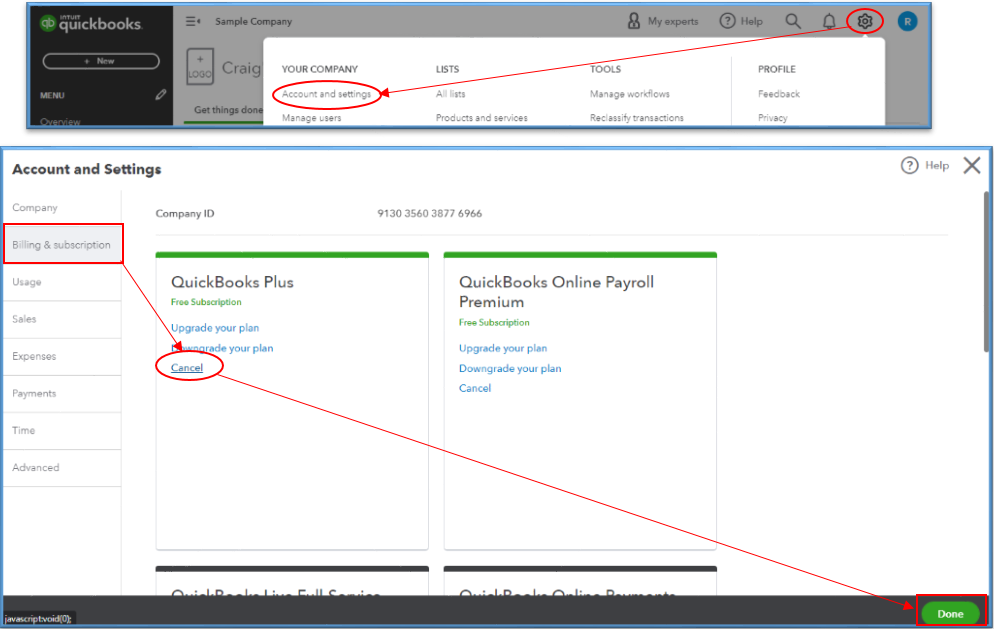Click Upgrade your plan for QuickBooks Plus
Viewport: 994px width, 629px height.
pyautogui.click(x=215, y=328)
